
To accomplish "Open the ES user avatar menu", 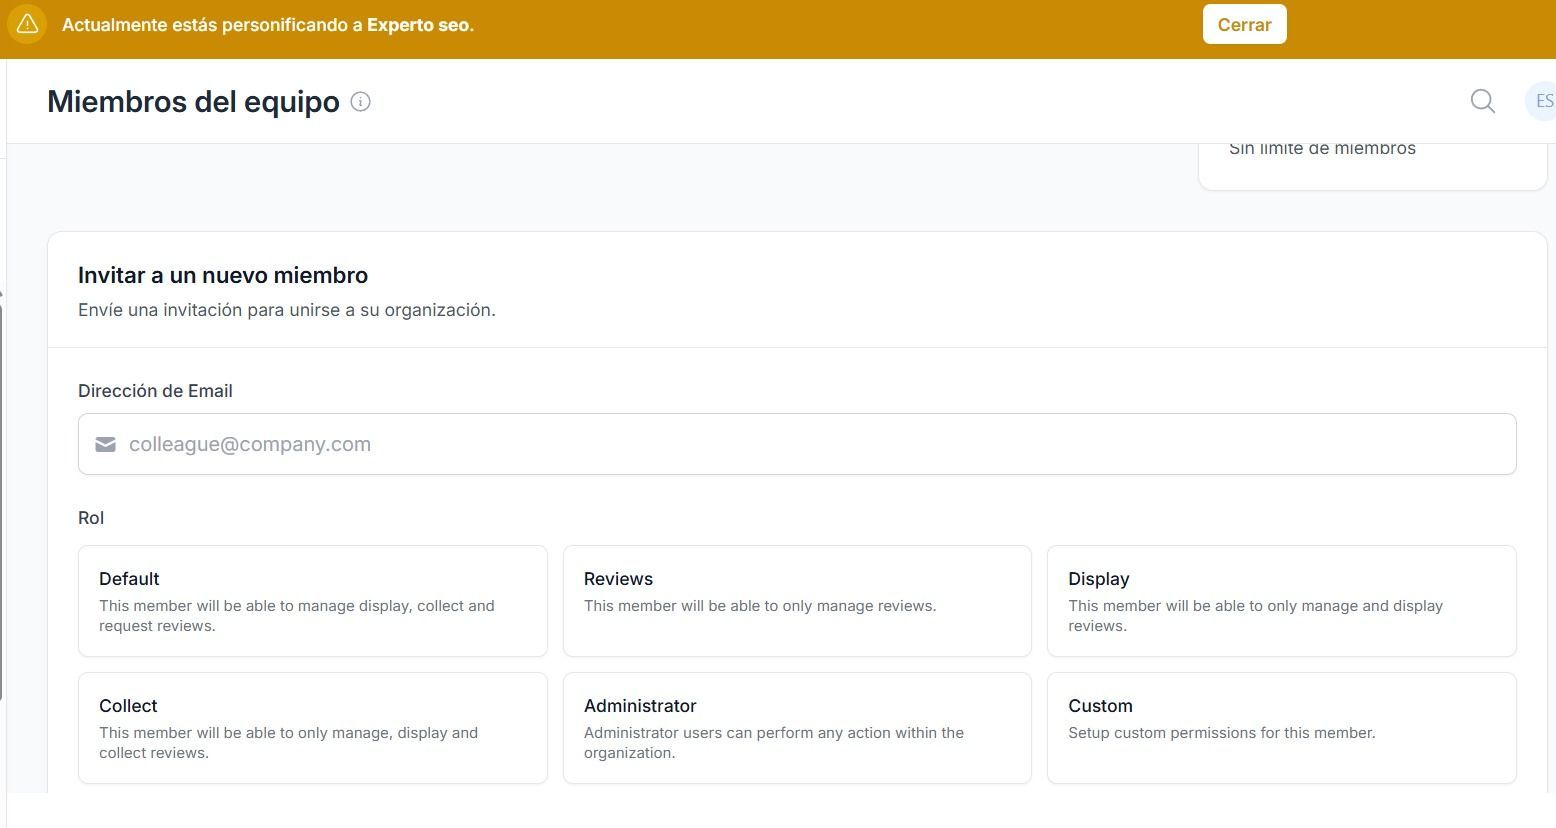I will [x=1541, y=101].
